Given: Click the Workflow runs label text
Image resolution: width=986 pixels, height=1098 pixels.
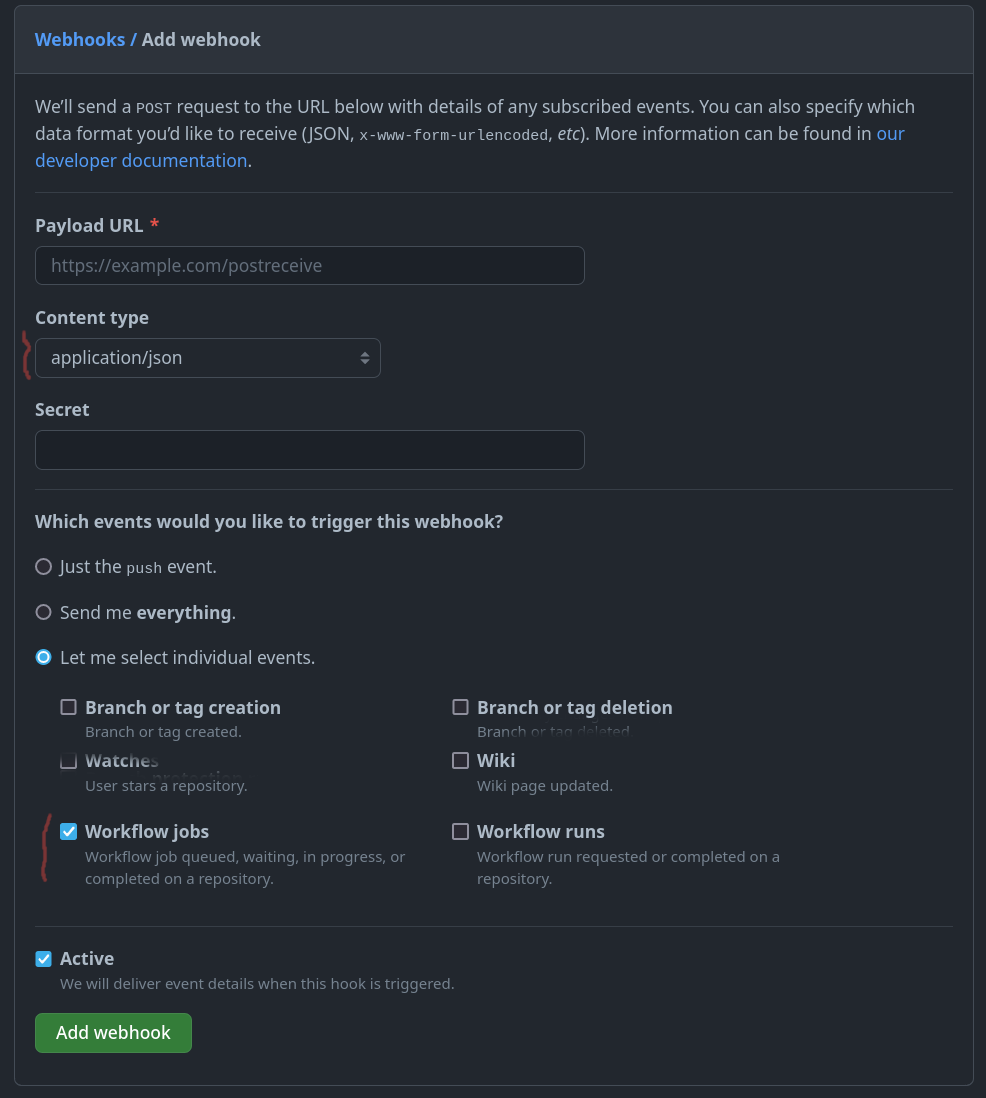Looking at the screenshot, I should point(540,832).
